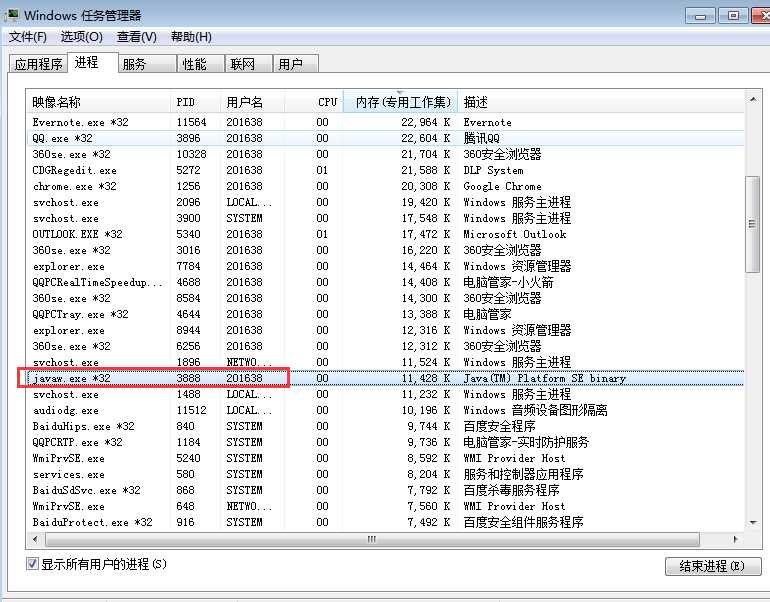770x602 pixels.
Task: Click the 百度杀毒服务程序 description cell
Action: click(x=511, y=490)
